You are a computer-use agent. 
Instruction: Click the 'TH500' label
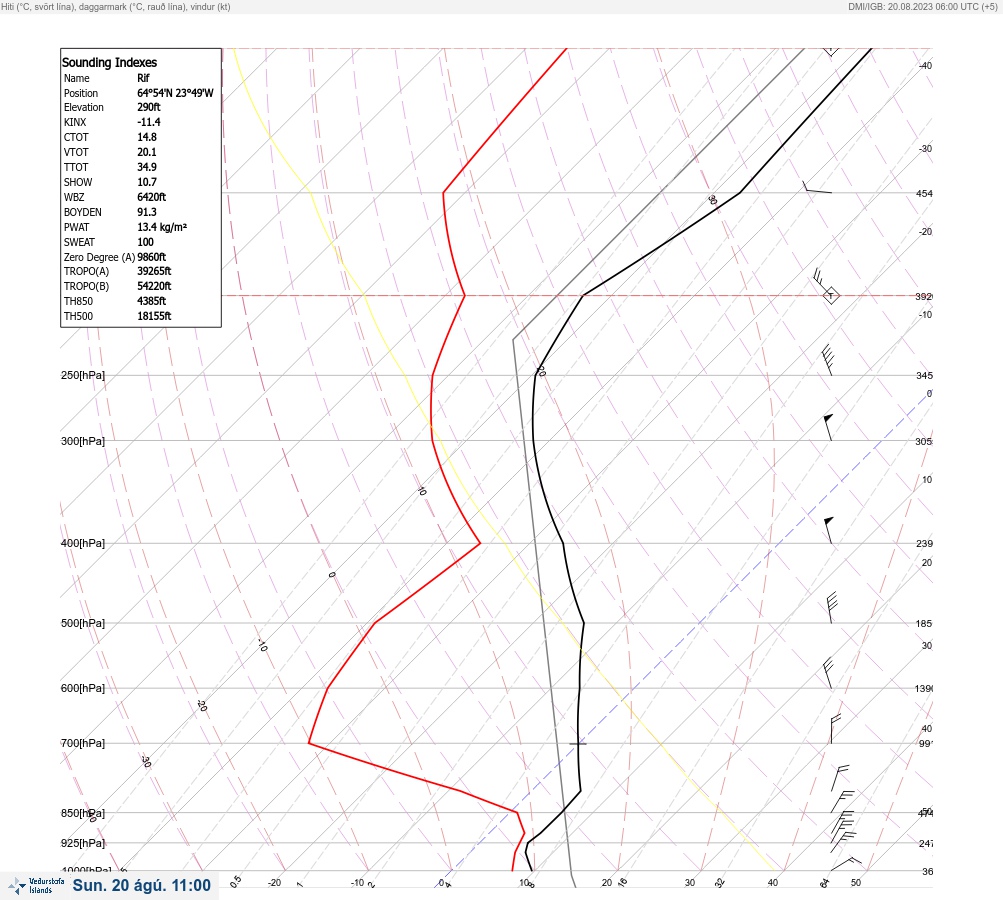(78, 317)
